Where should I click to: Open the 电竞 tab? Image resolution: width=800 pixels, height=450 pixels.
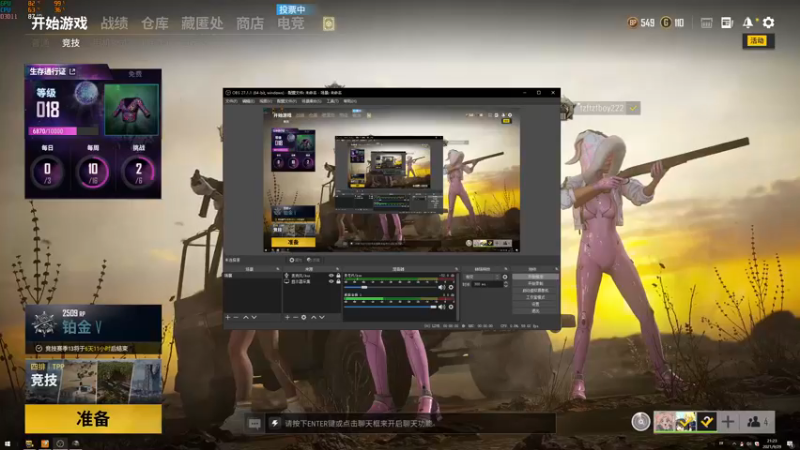coord(291,23)
